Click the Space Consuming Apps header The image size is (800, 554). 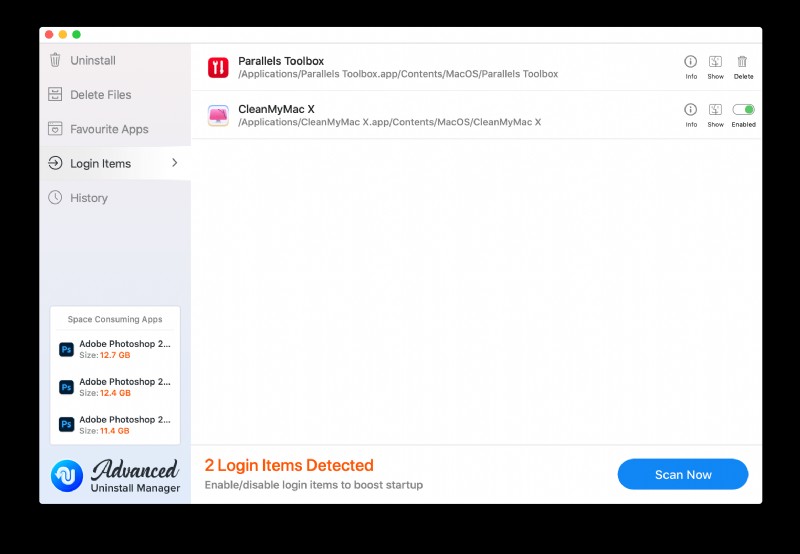click(x=115, y=319)
